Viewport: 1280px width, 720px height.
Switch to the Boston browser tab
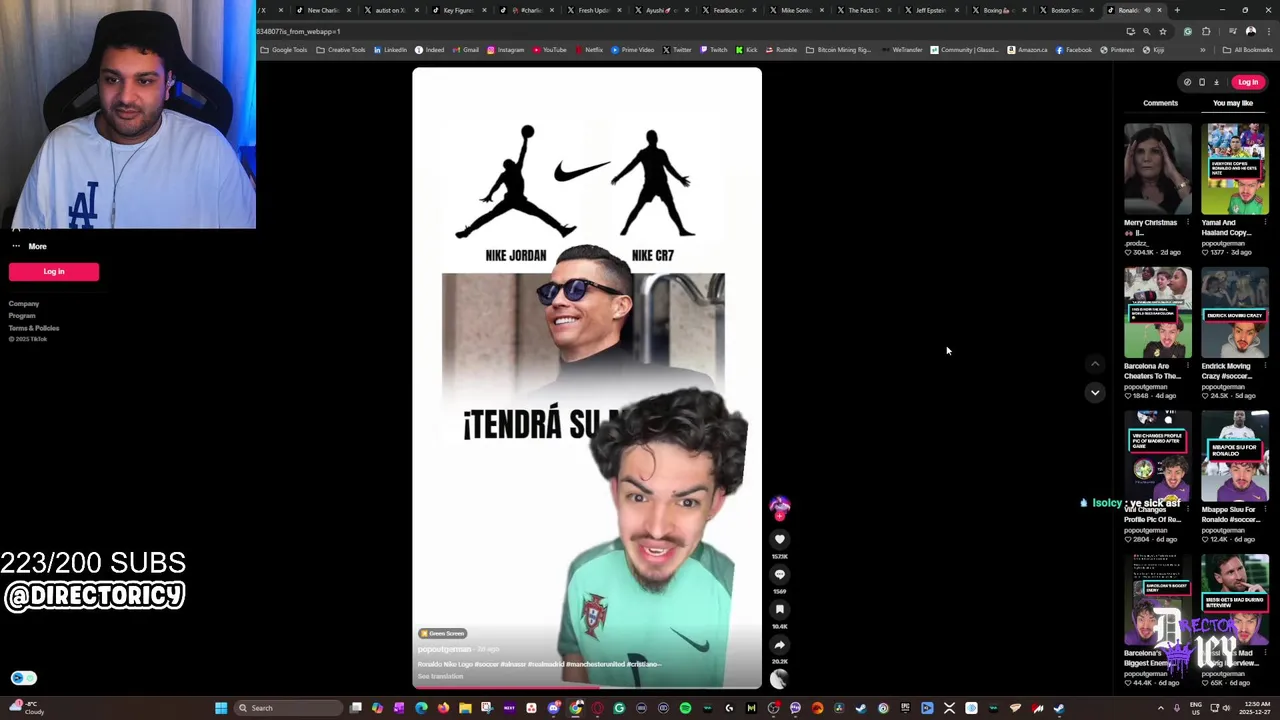1065,10
